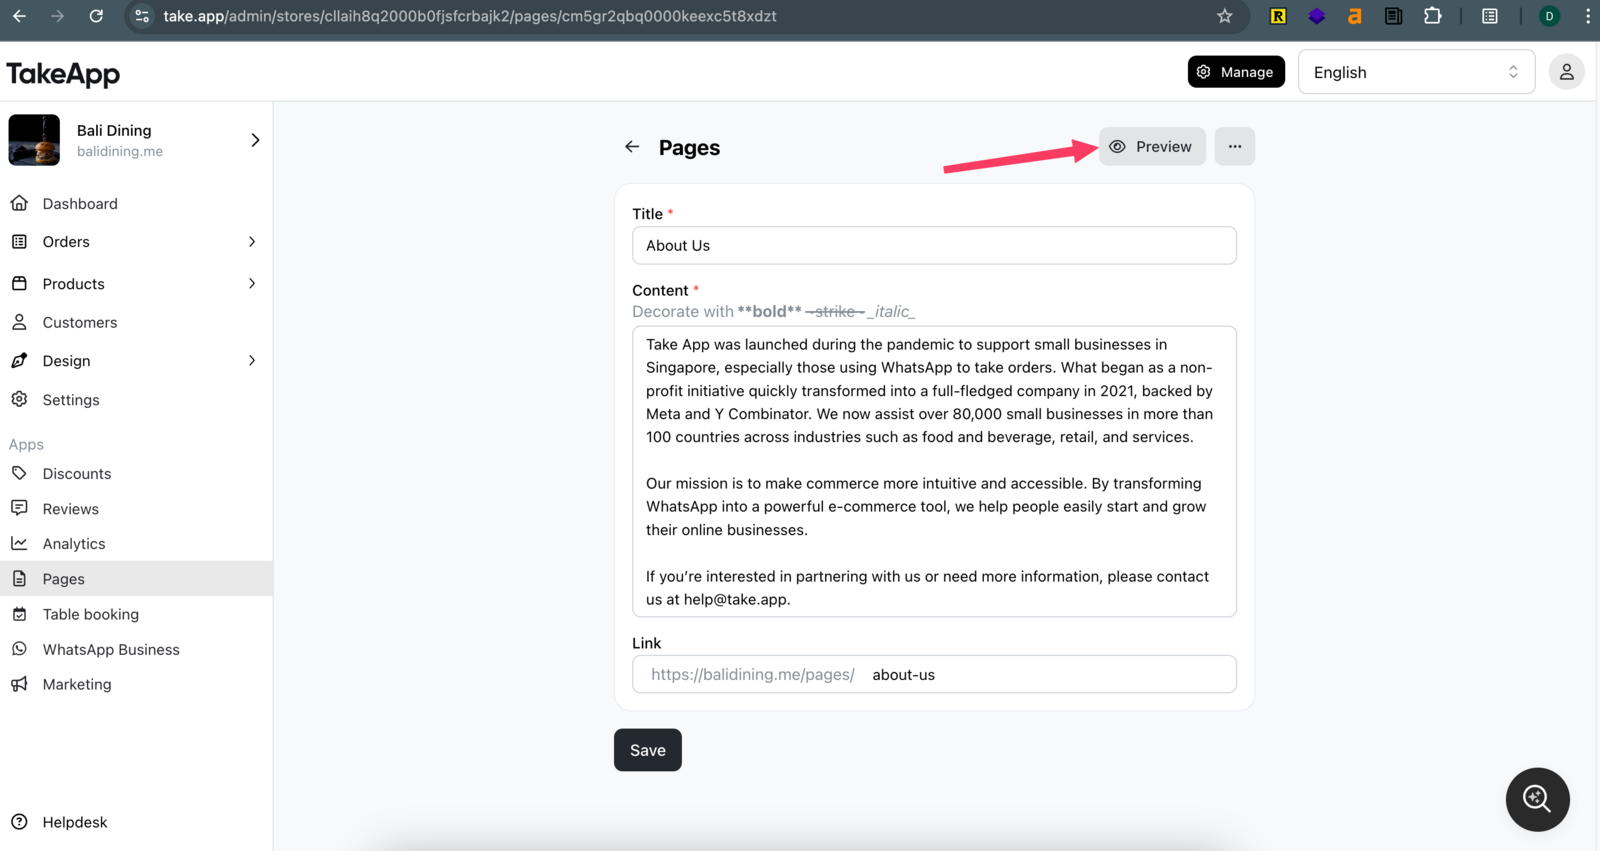The height and width of the screenshot is (851, 1600).
Task: Click the Manage button
Action: [x=1236, y=72]
